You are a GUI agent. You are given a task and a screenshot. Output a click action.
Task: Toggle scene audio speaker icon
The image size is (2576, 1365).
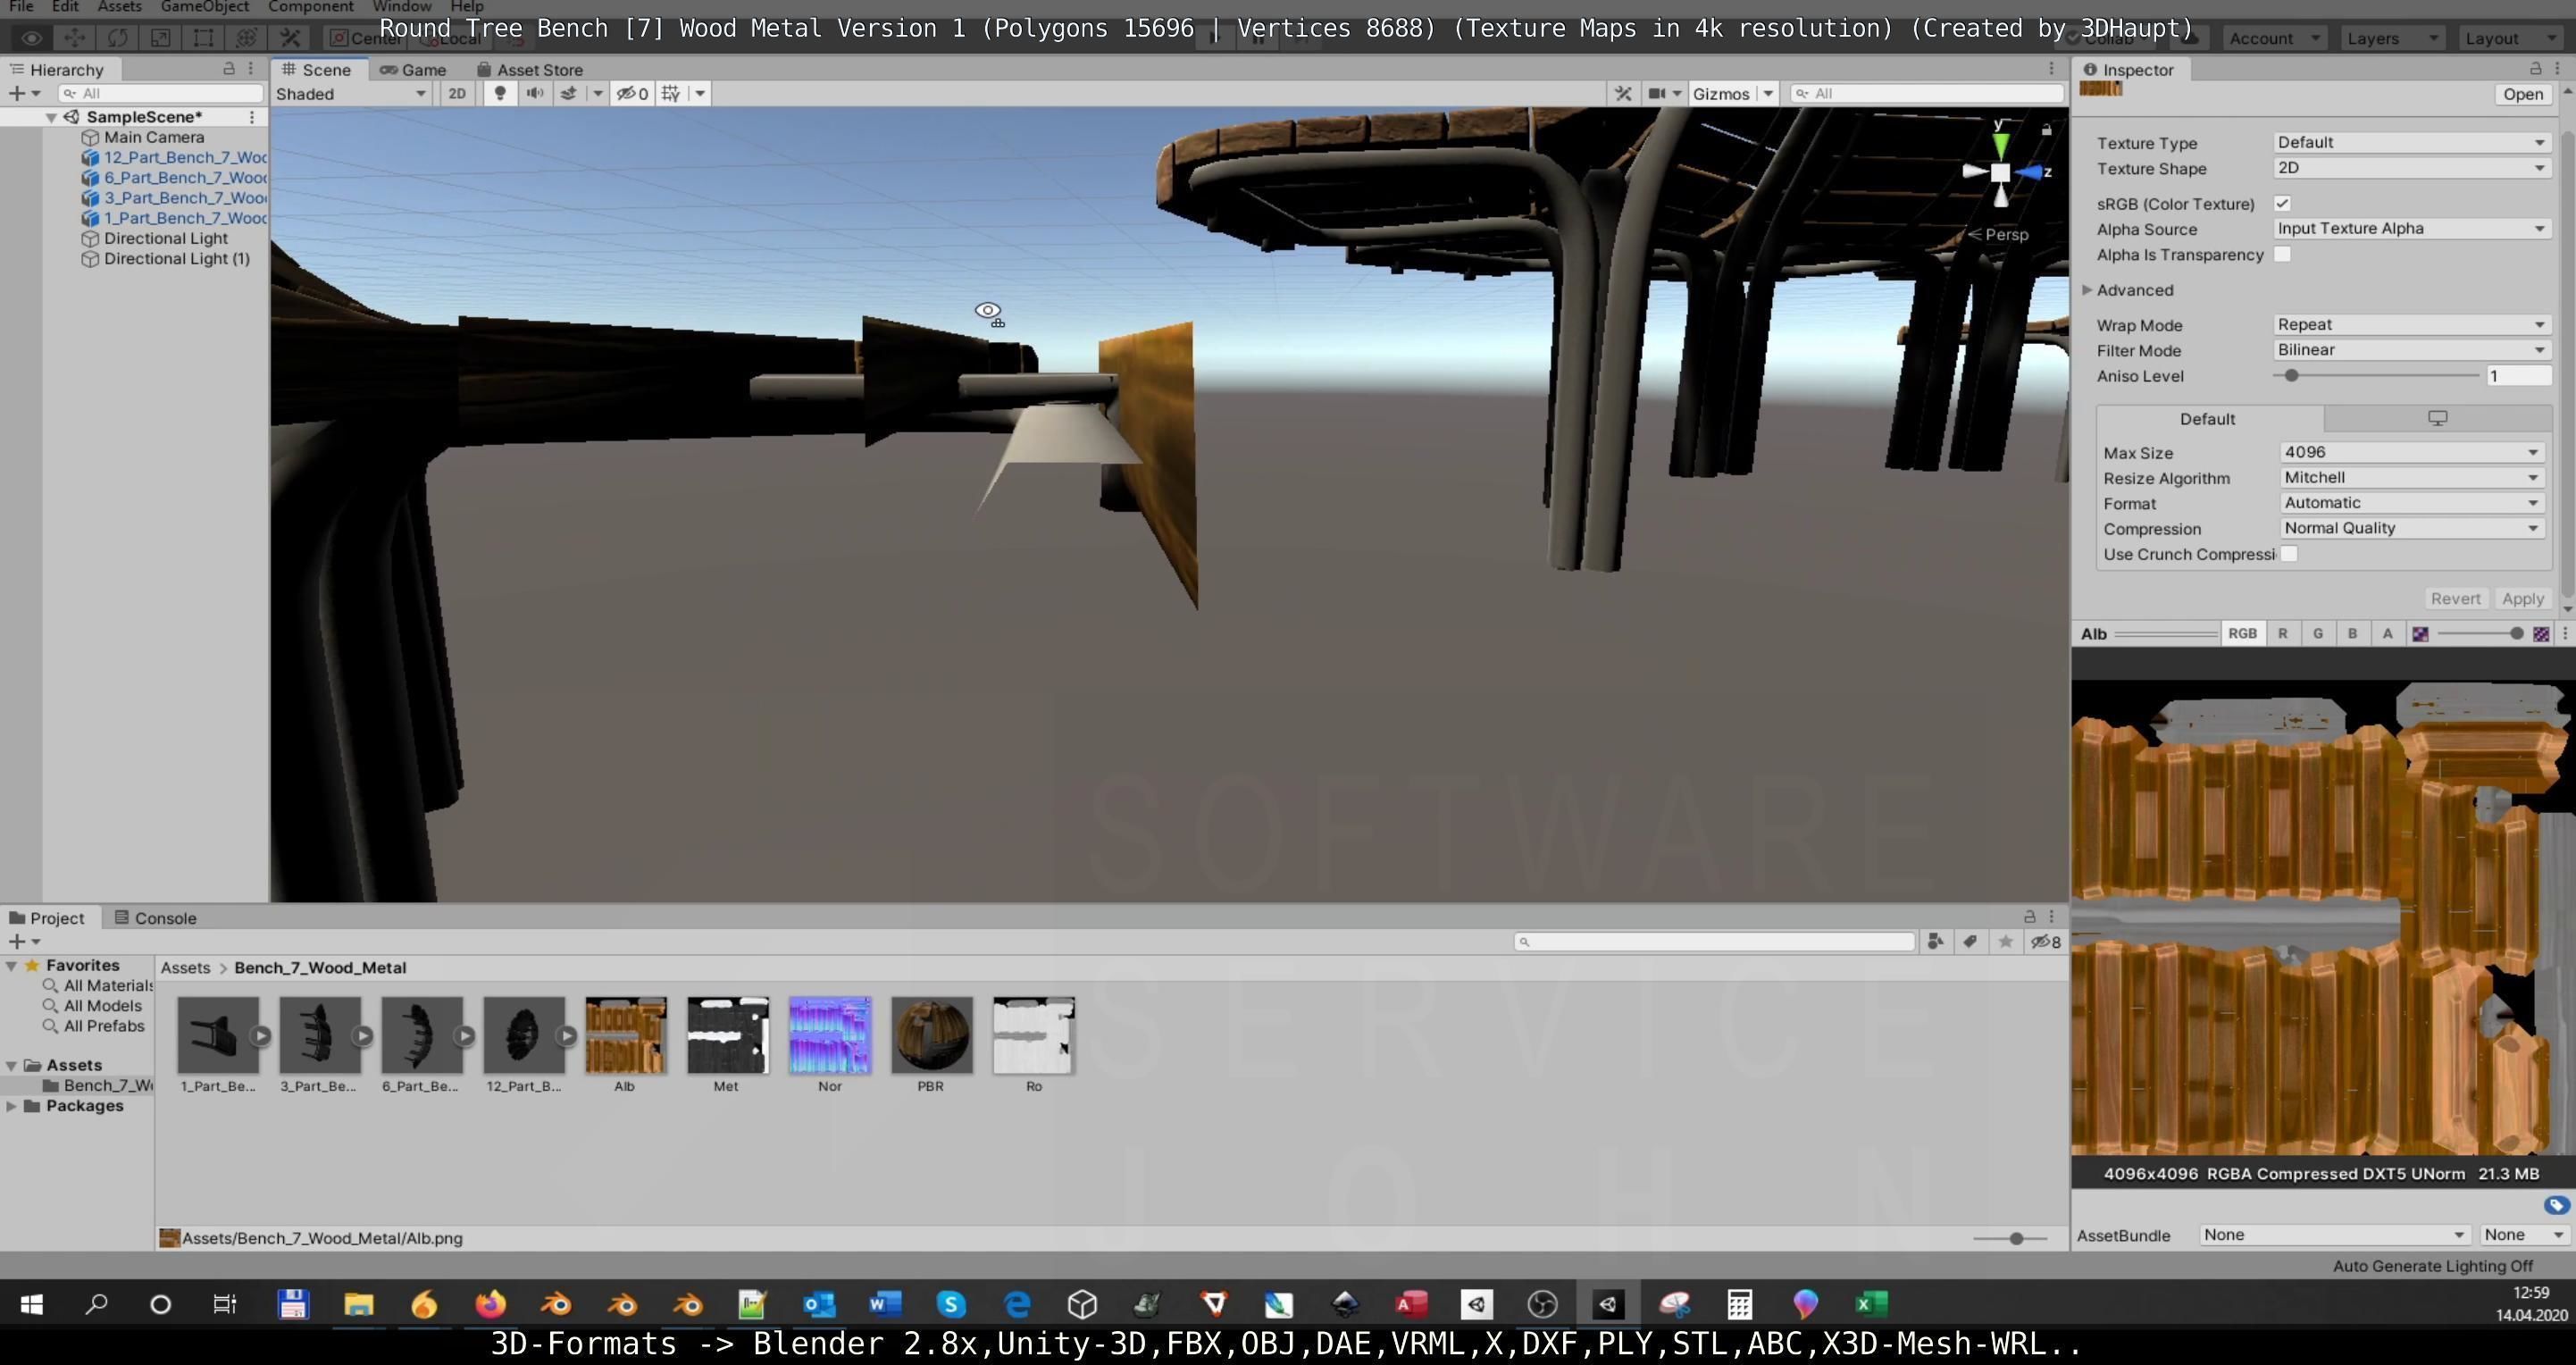(x=535, y=93)
